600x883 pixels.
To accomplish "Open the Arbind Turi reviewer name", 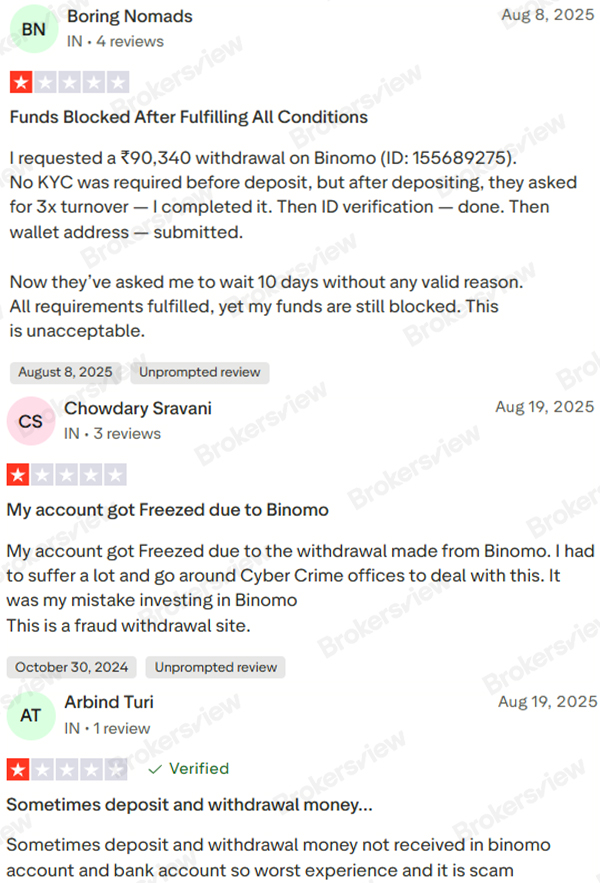I will (x=109, y=702).
